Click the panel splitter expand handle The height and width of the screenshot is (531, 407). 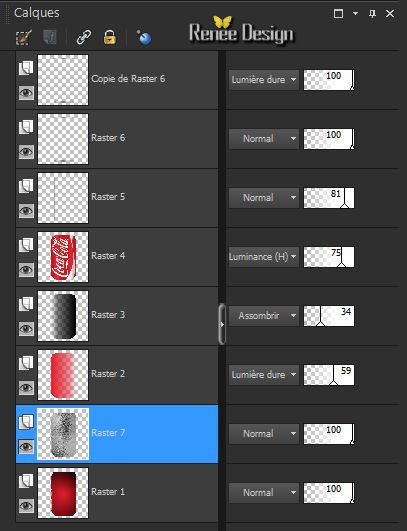[222, 324]
